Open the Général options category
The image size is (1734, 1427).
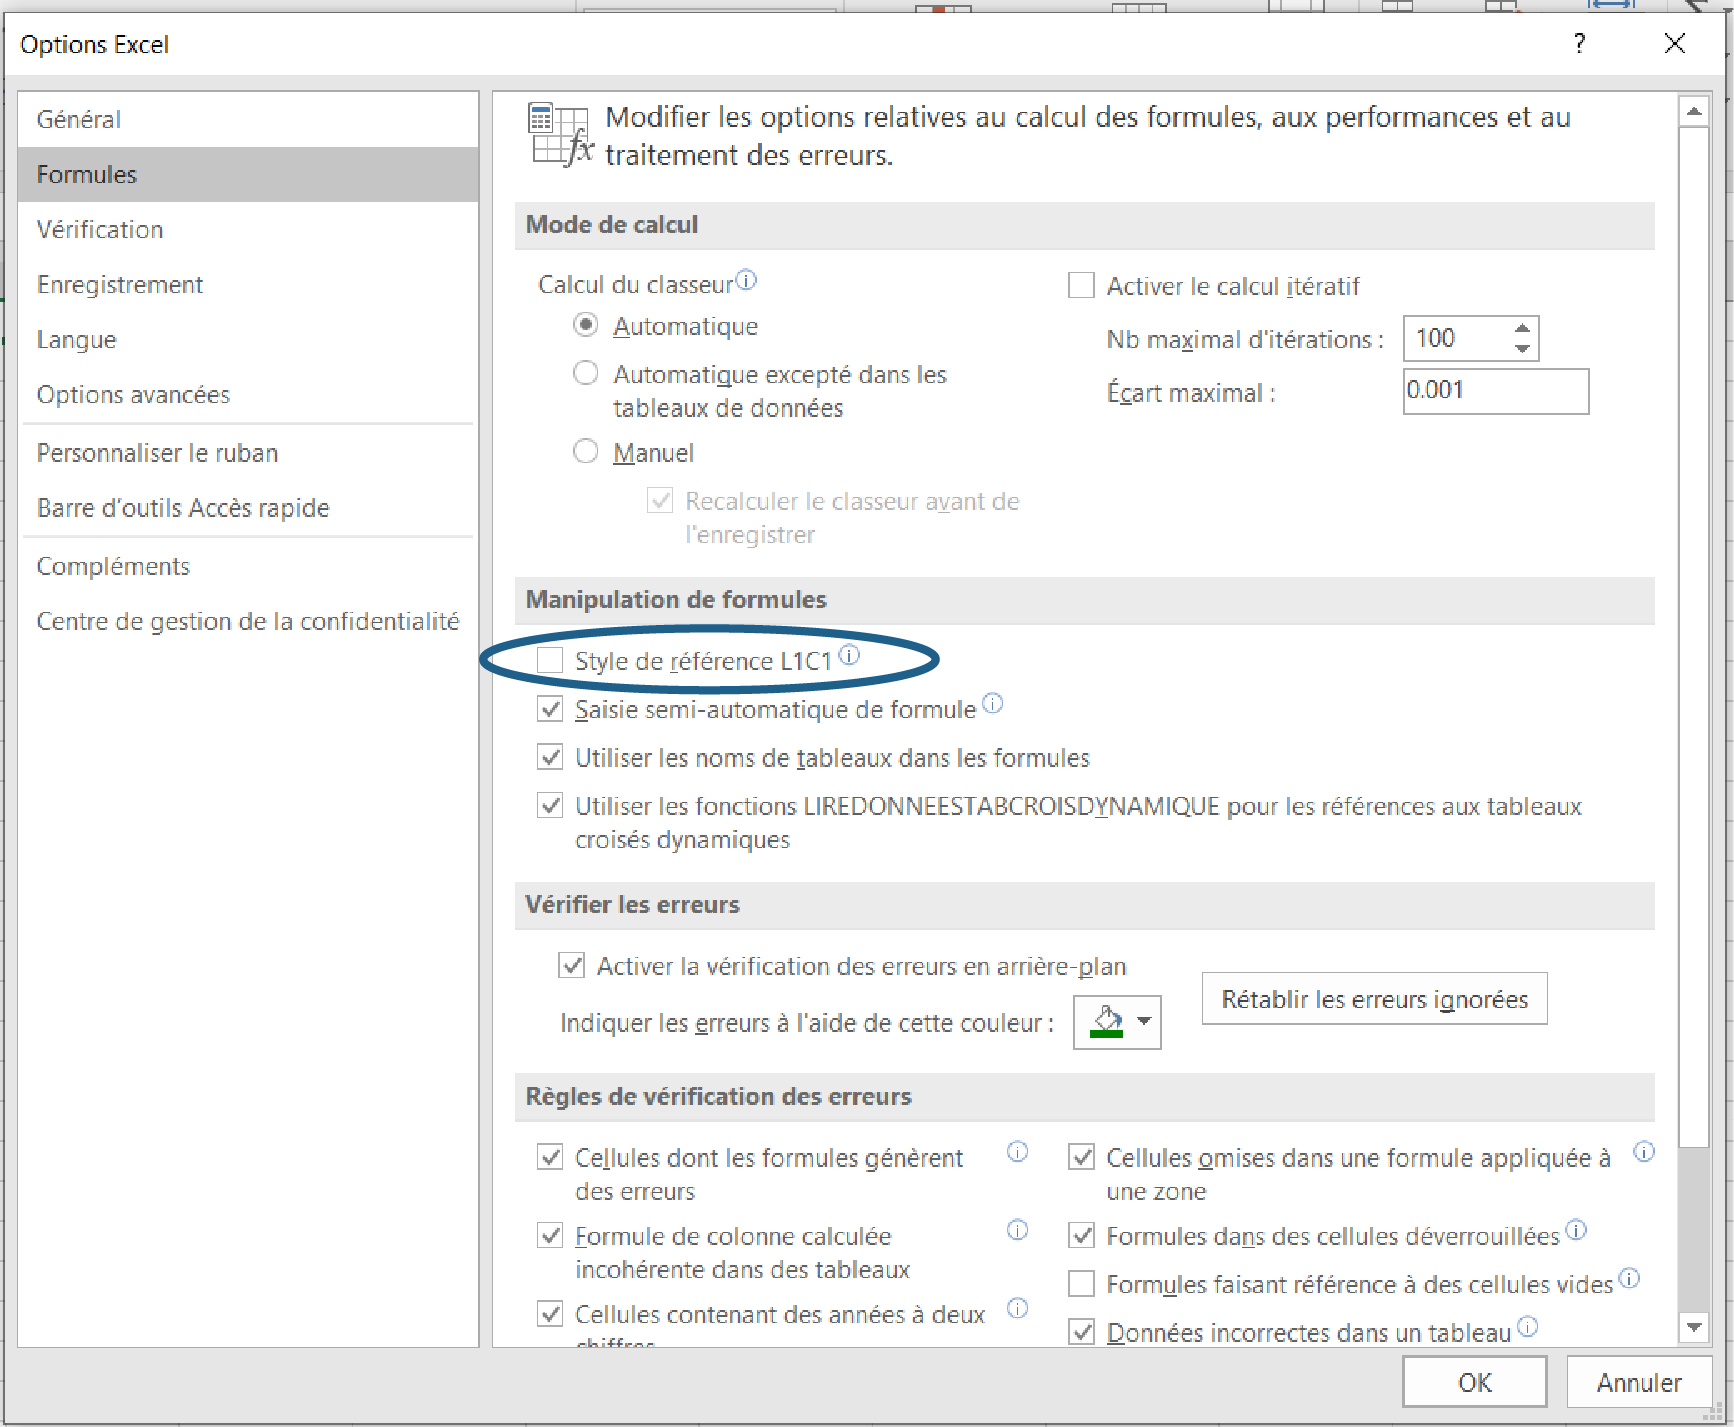248,119
